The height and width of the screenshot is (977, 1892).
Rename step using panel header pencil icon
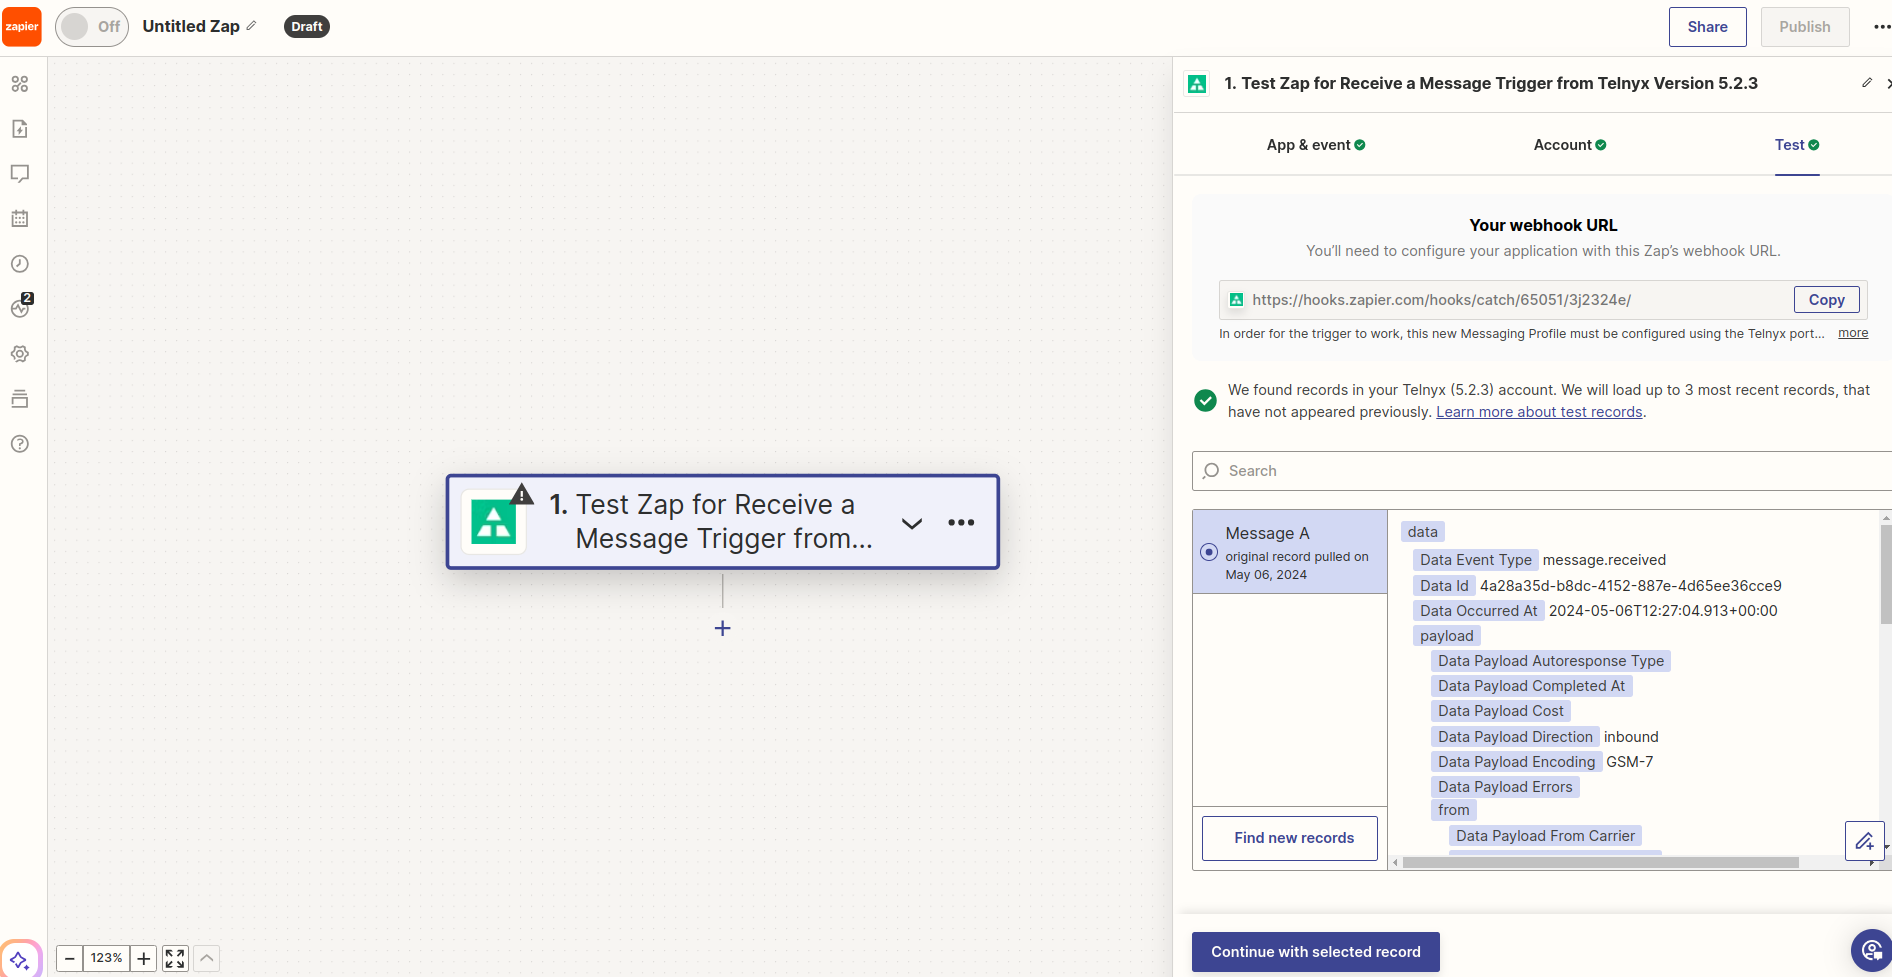1867,83
